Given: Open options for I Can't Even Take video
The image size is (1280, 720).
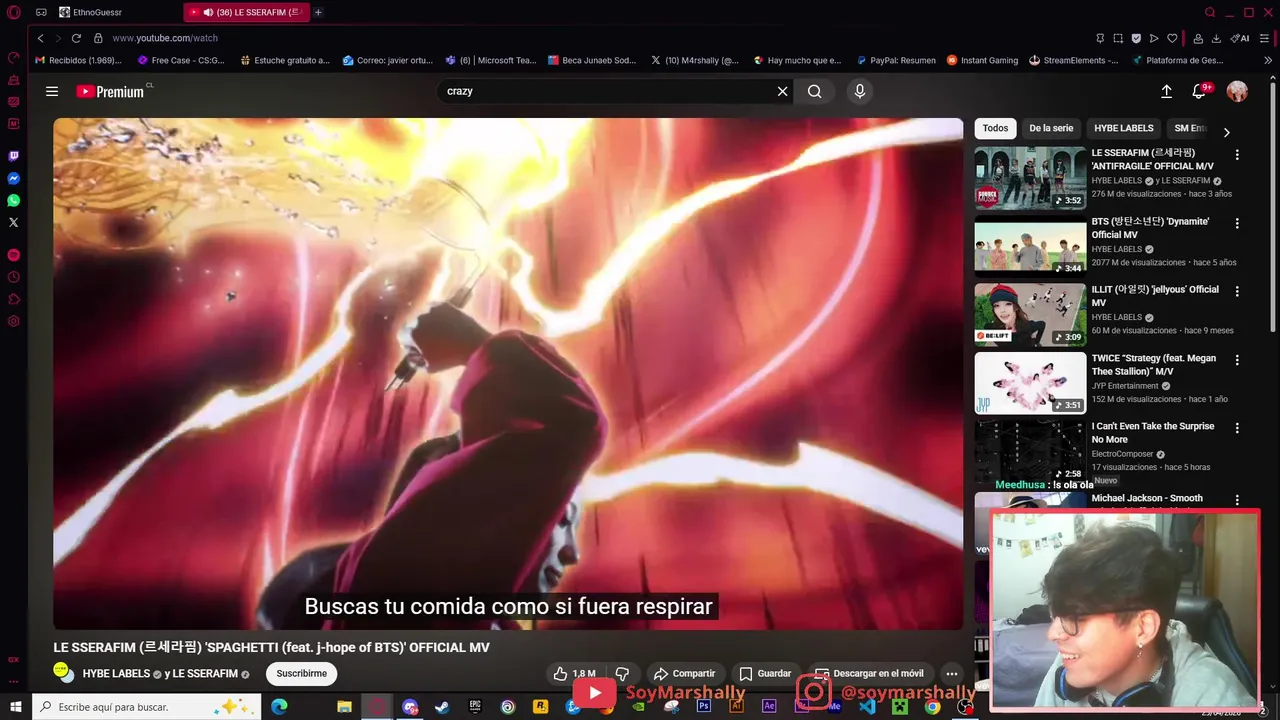Looking at the screenshot, I should click(x=1237, y=428).
